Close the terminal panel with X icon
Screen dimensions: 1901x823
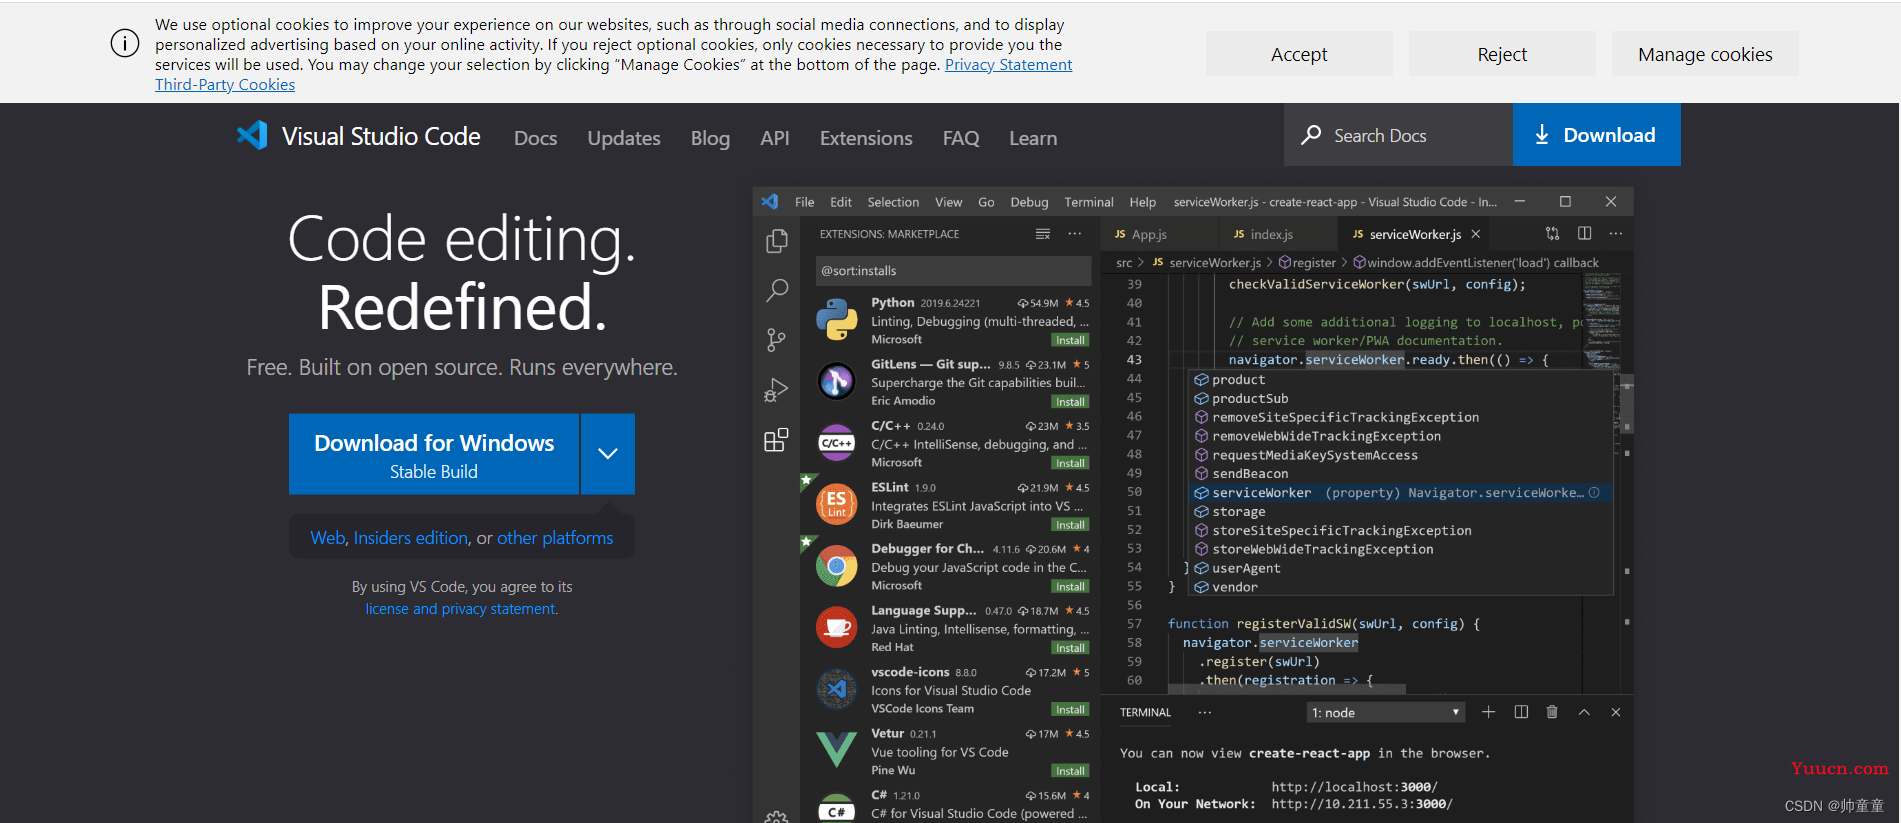[1616, 712]
